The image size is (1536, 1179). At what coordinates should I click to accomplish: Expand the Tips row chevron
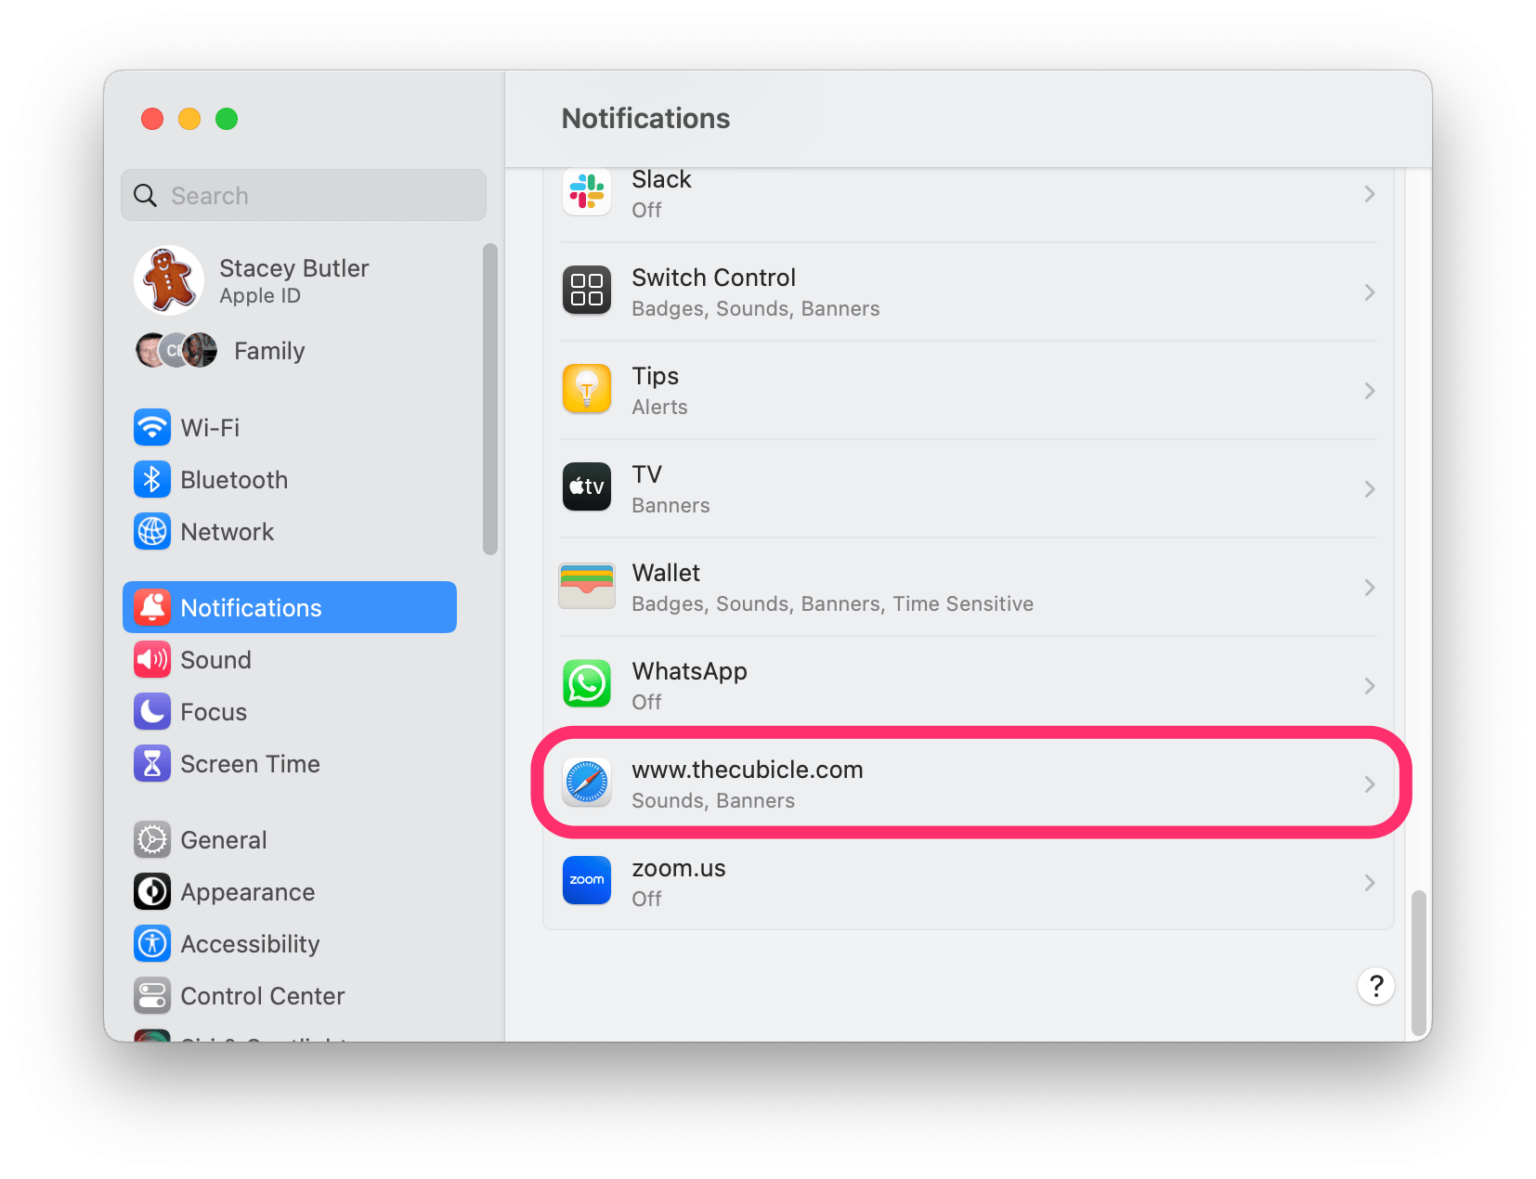(1370, 391)
